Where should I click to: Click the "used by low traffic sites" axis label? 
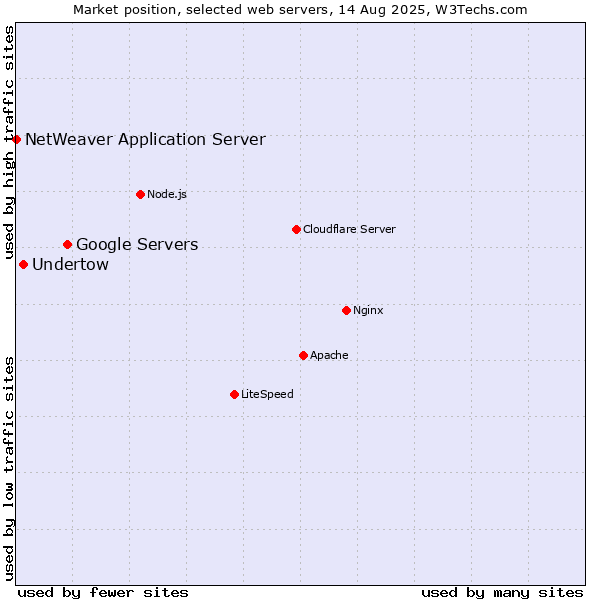coord(8,469)
